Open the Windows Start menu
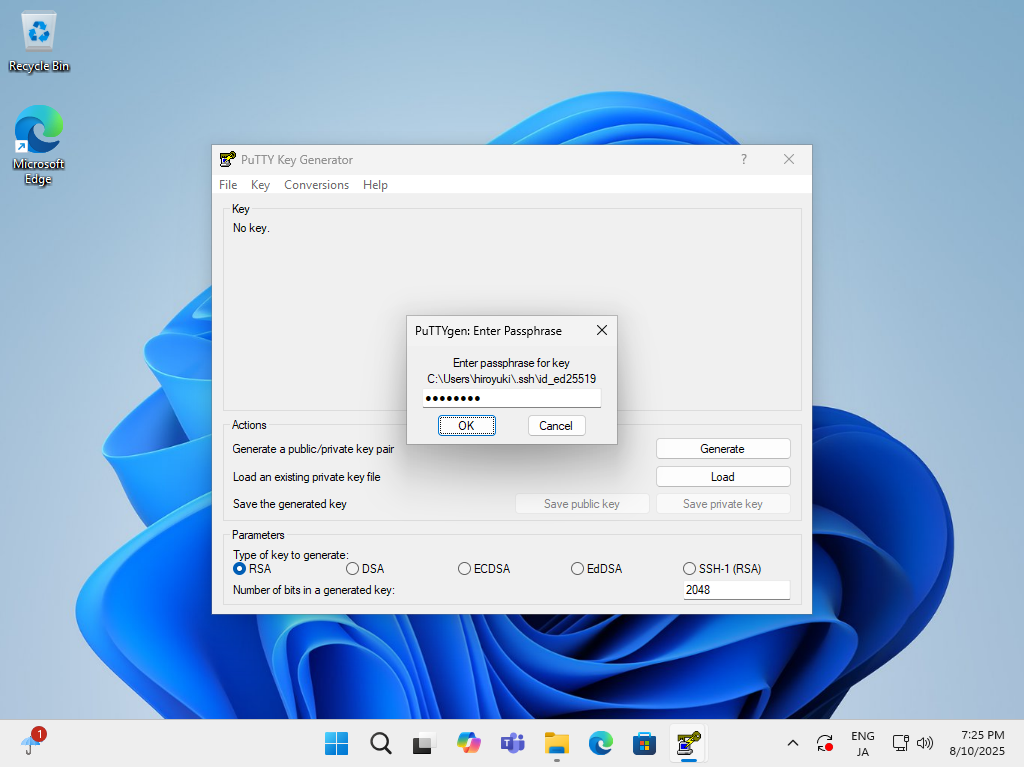The height and width of the screenshot is (767, 1024). point(336,743)
